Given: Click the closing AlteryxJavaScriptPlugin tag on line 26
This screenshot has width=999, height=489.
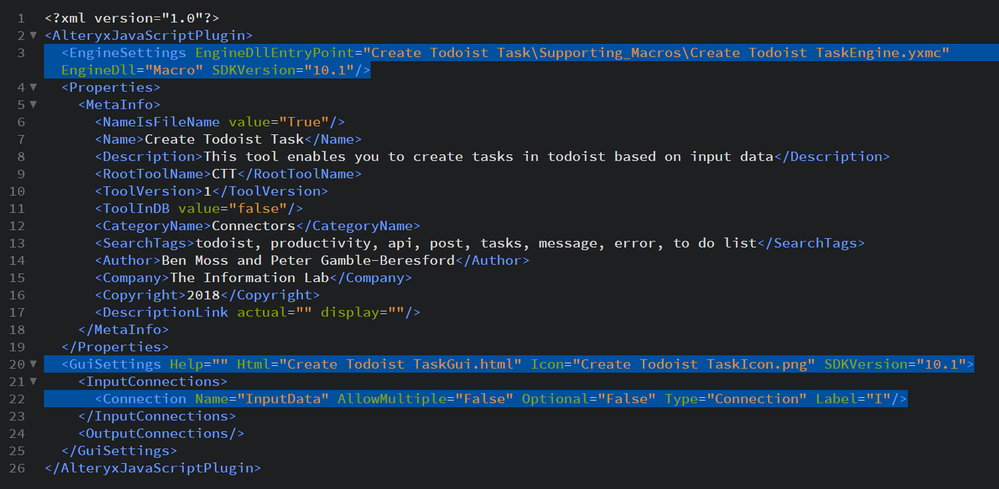Looking at the screenshot, I should click(x=153, y=468).
